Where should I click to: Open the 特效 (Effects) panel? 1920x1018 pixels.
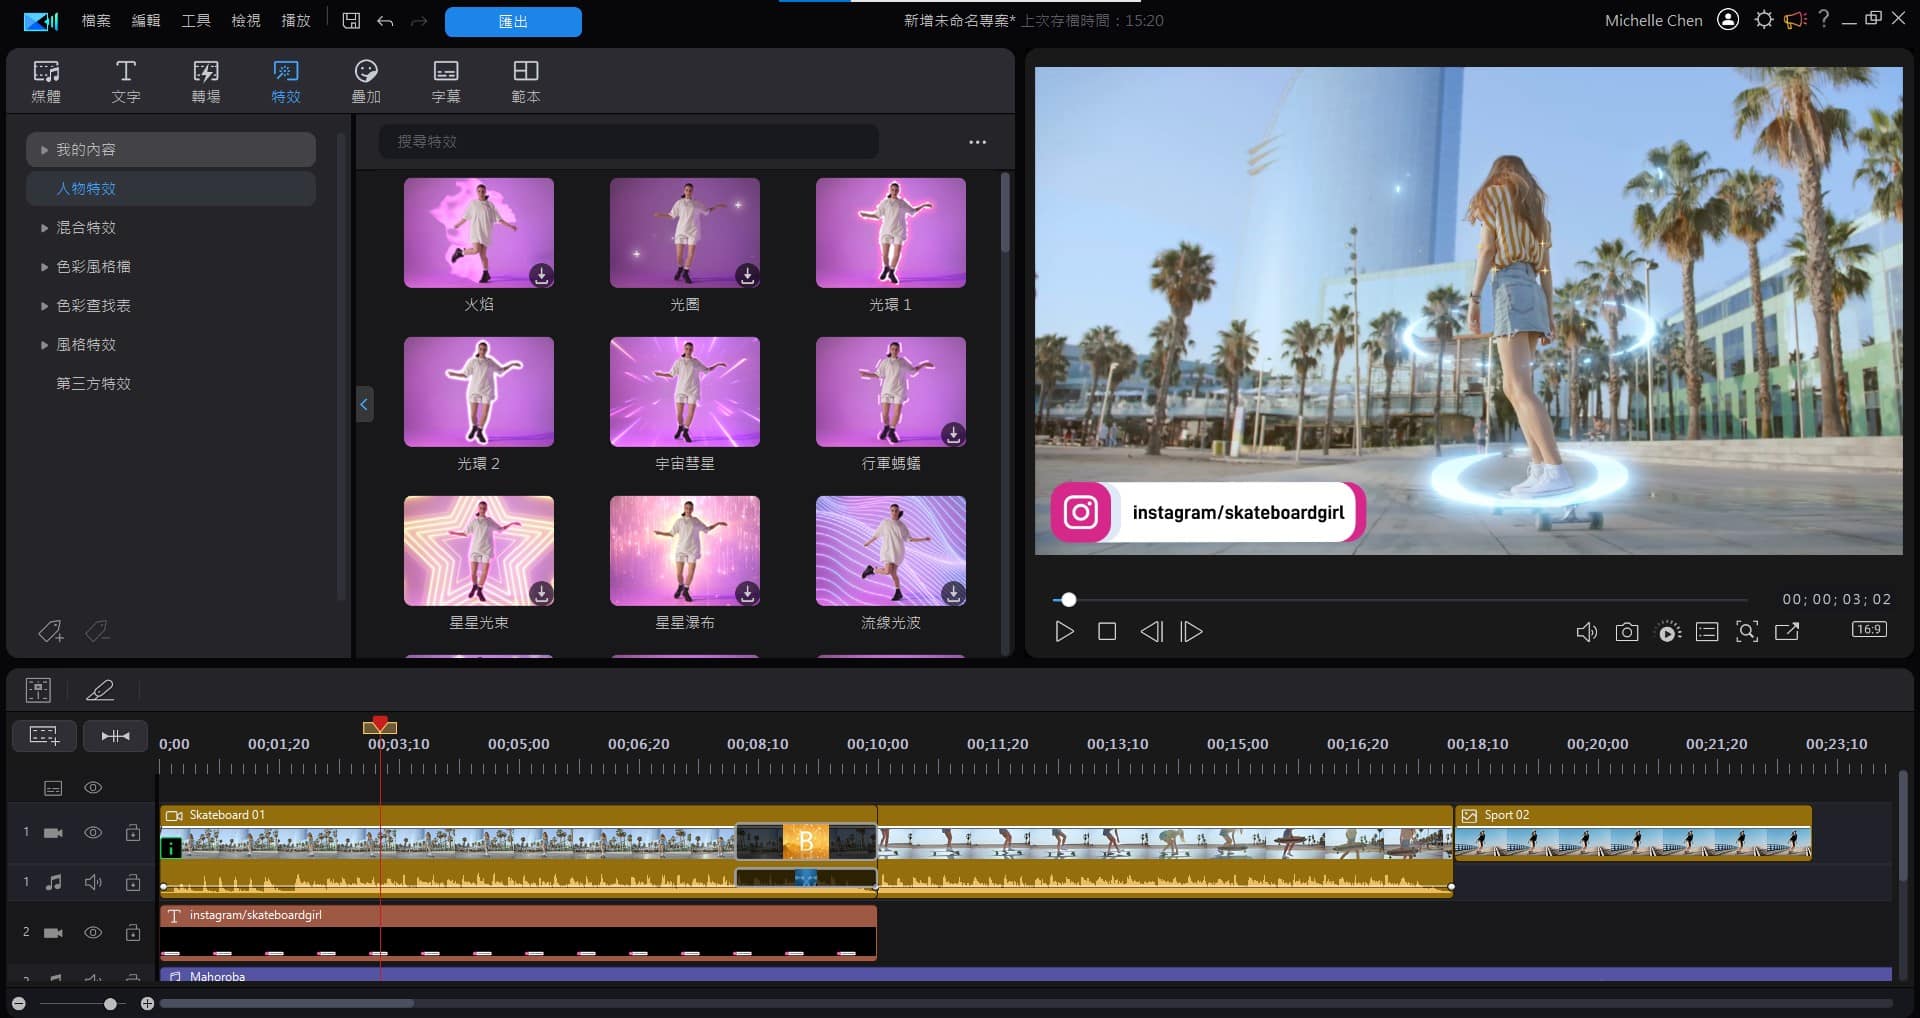coord(285,80)
